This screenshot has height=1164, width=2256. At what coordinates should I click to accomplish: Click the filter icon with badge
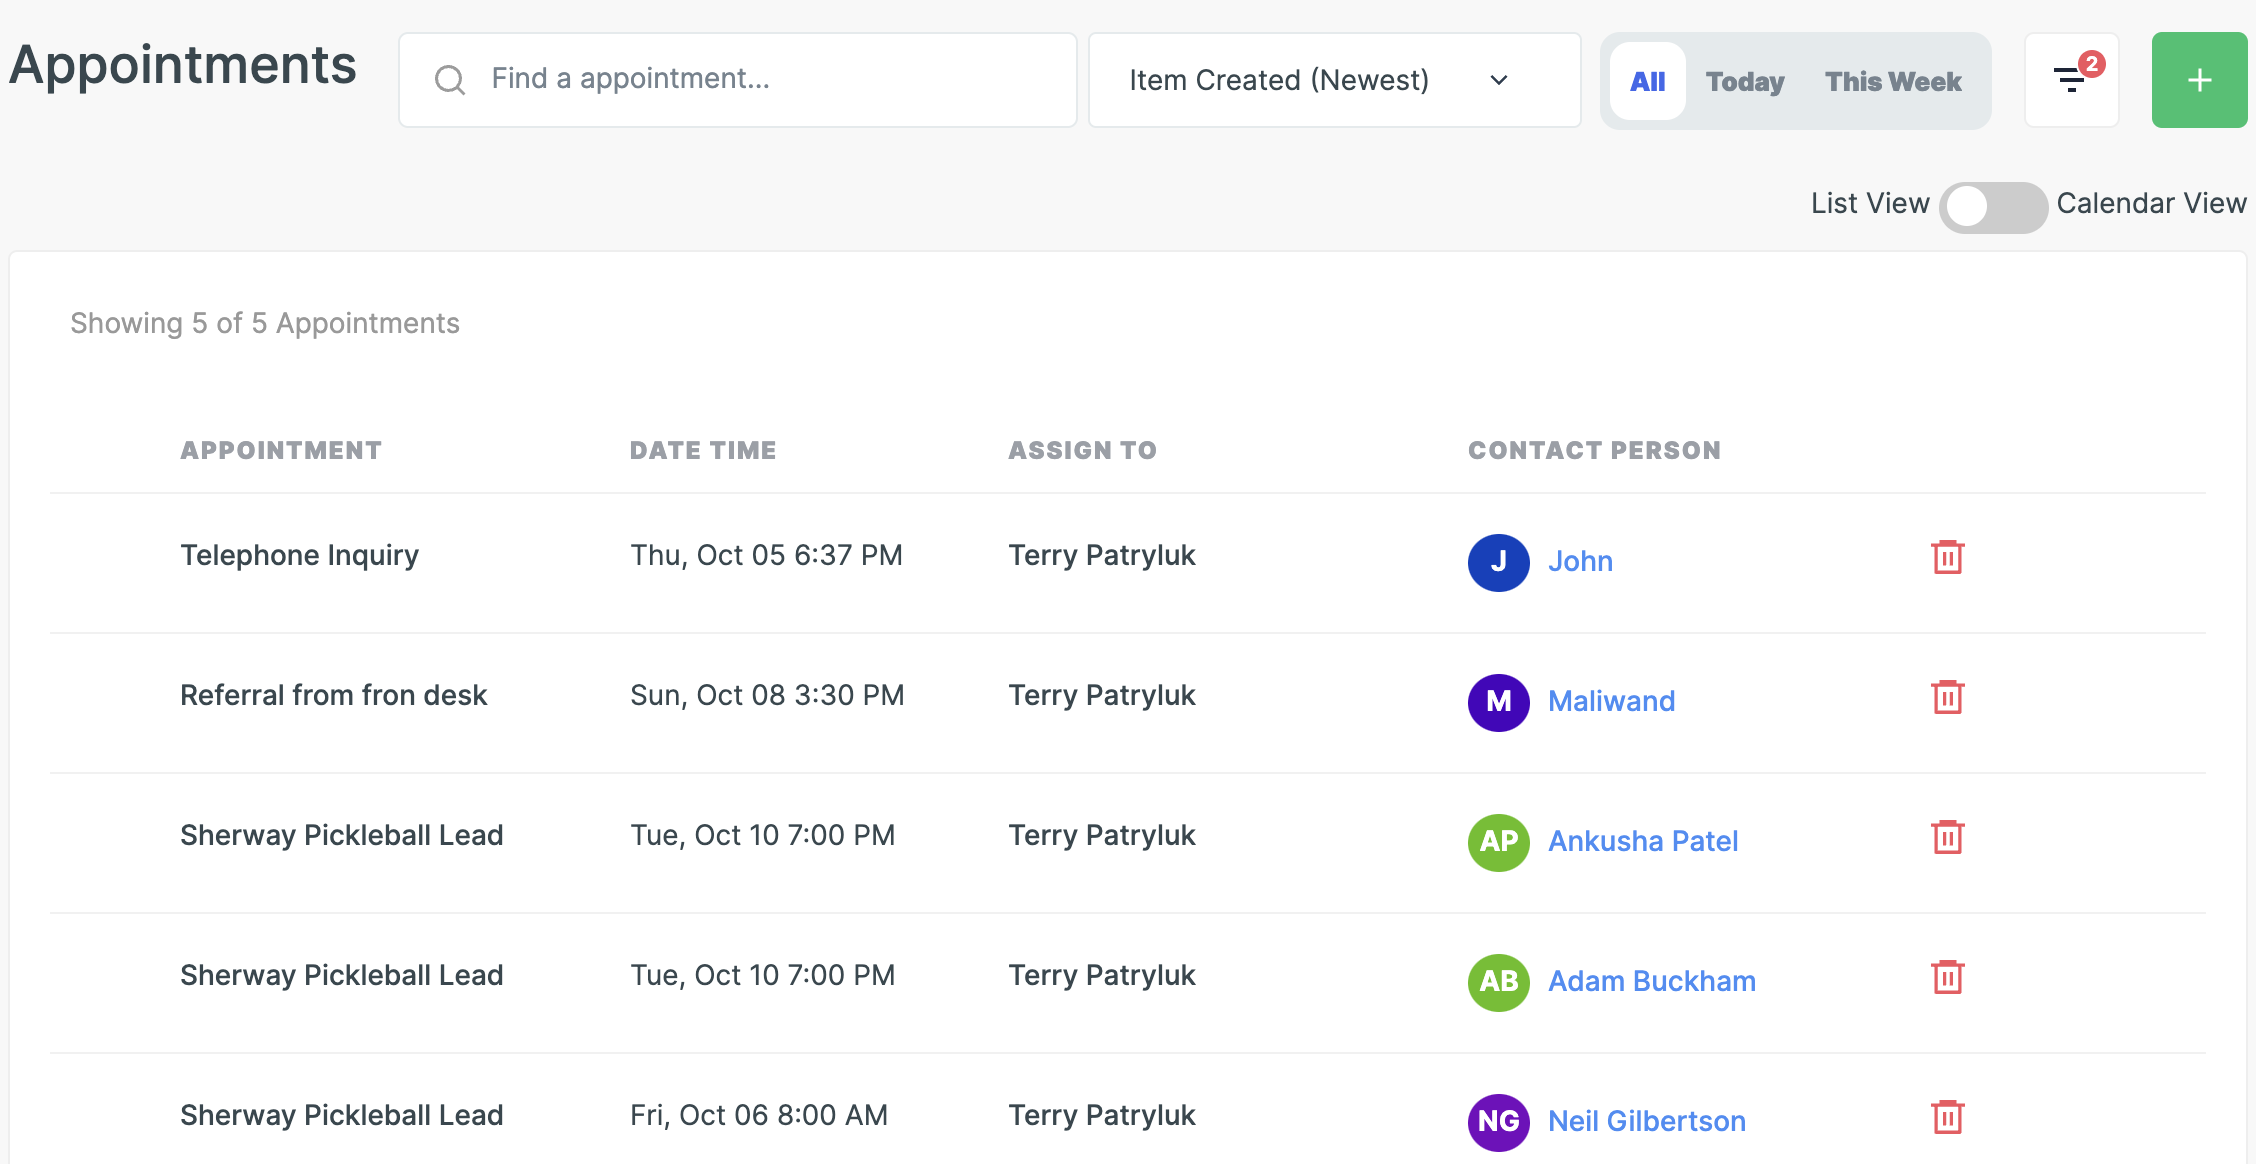(x=2071, y=80)
